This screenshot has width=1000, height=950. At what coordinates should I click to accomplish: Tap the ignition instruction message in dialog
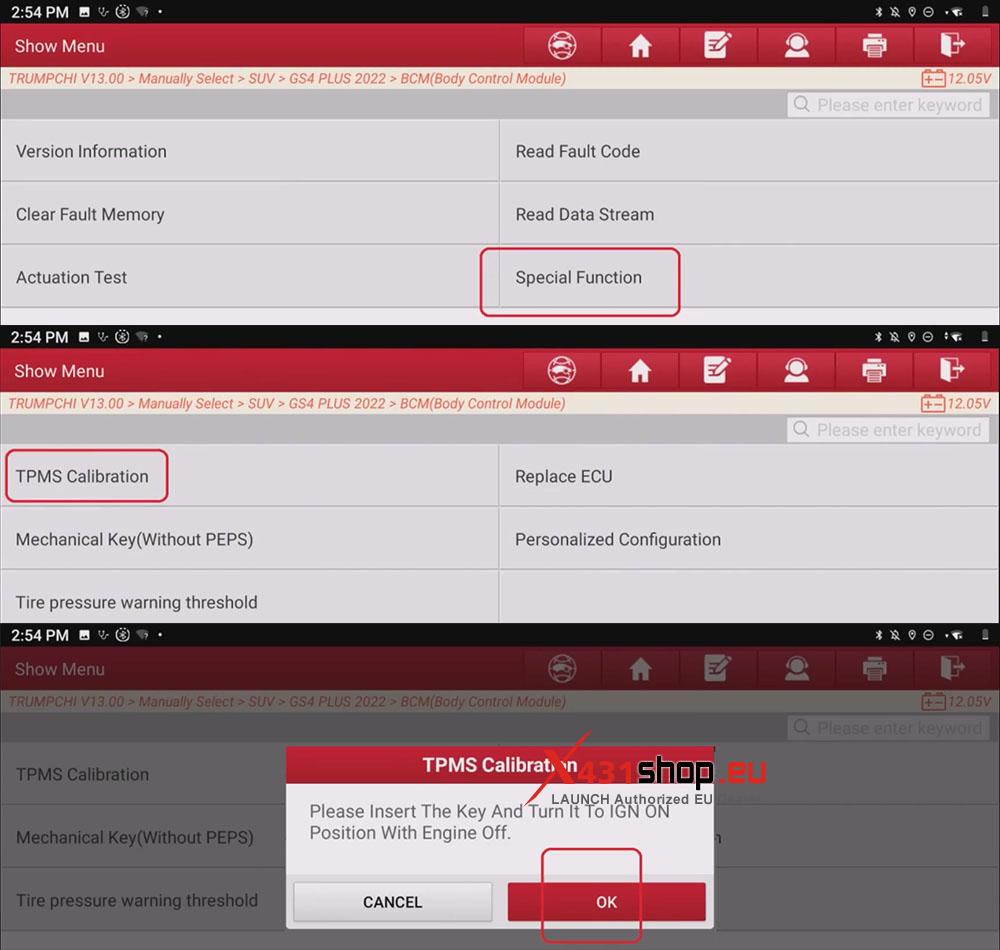[x=489, y=822]
